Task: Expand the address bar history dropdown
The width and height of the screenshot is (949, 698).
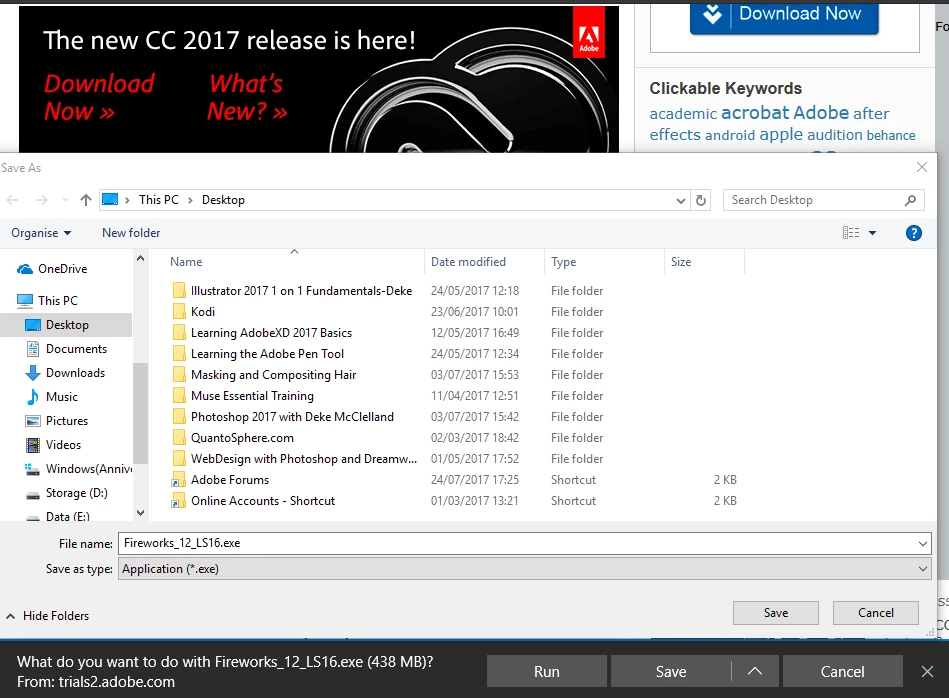Action: pos(681,200)
